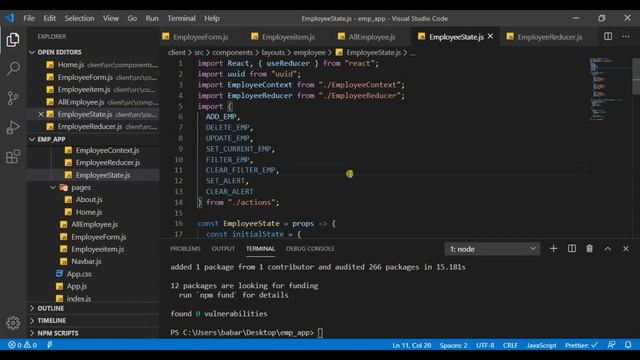Open Home.js from Open Editors list

click(x=93, y=64)
